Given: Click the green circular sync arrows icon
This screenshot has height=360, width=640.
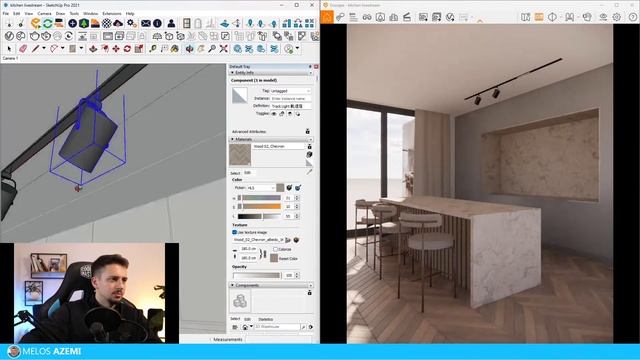Looking at the screenshot, I should point(48,23).
